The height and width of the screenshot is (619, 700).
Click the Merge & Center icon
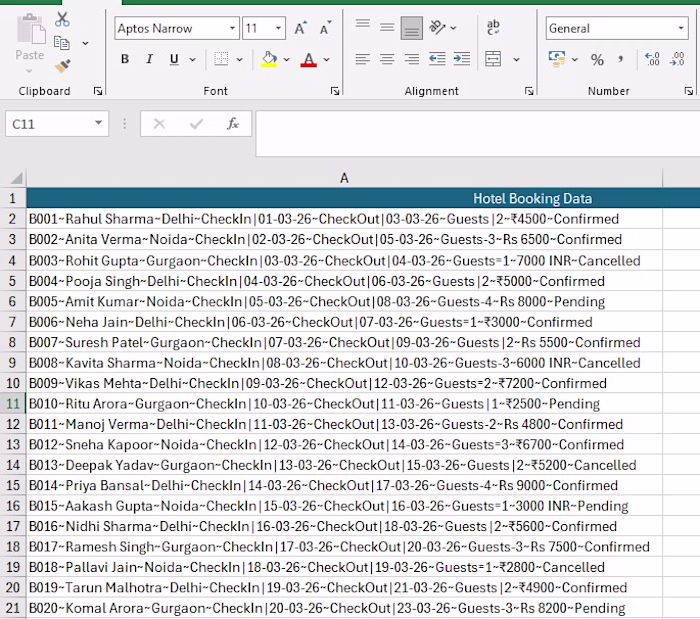coord(493,59)
